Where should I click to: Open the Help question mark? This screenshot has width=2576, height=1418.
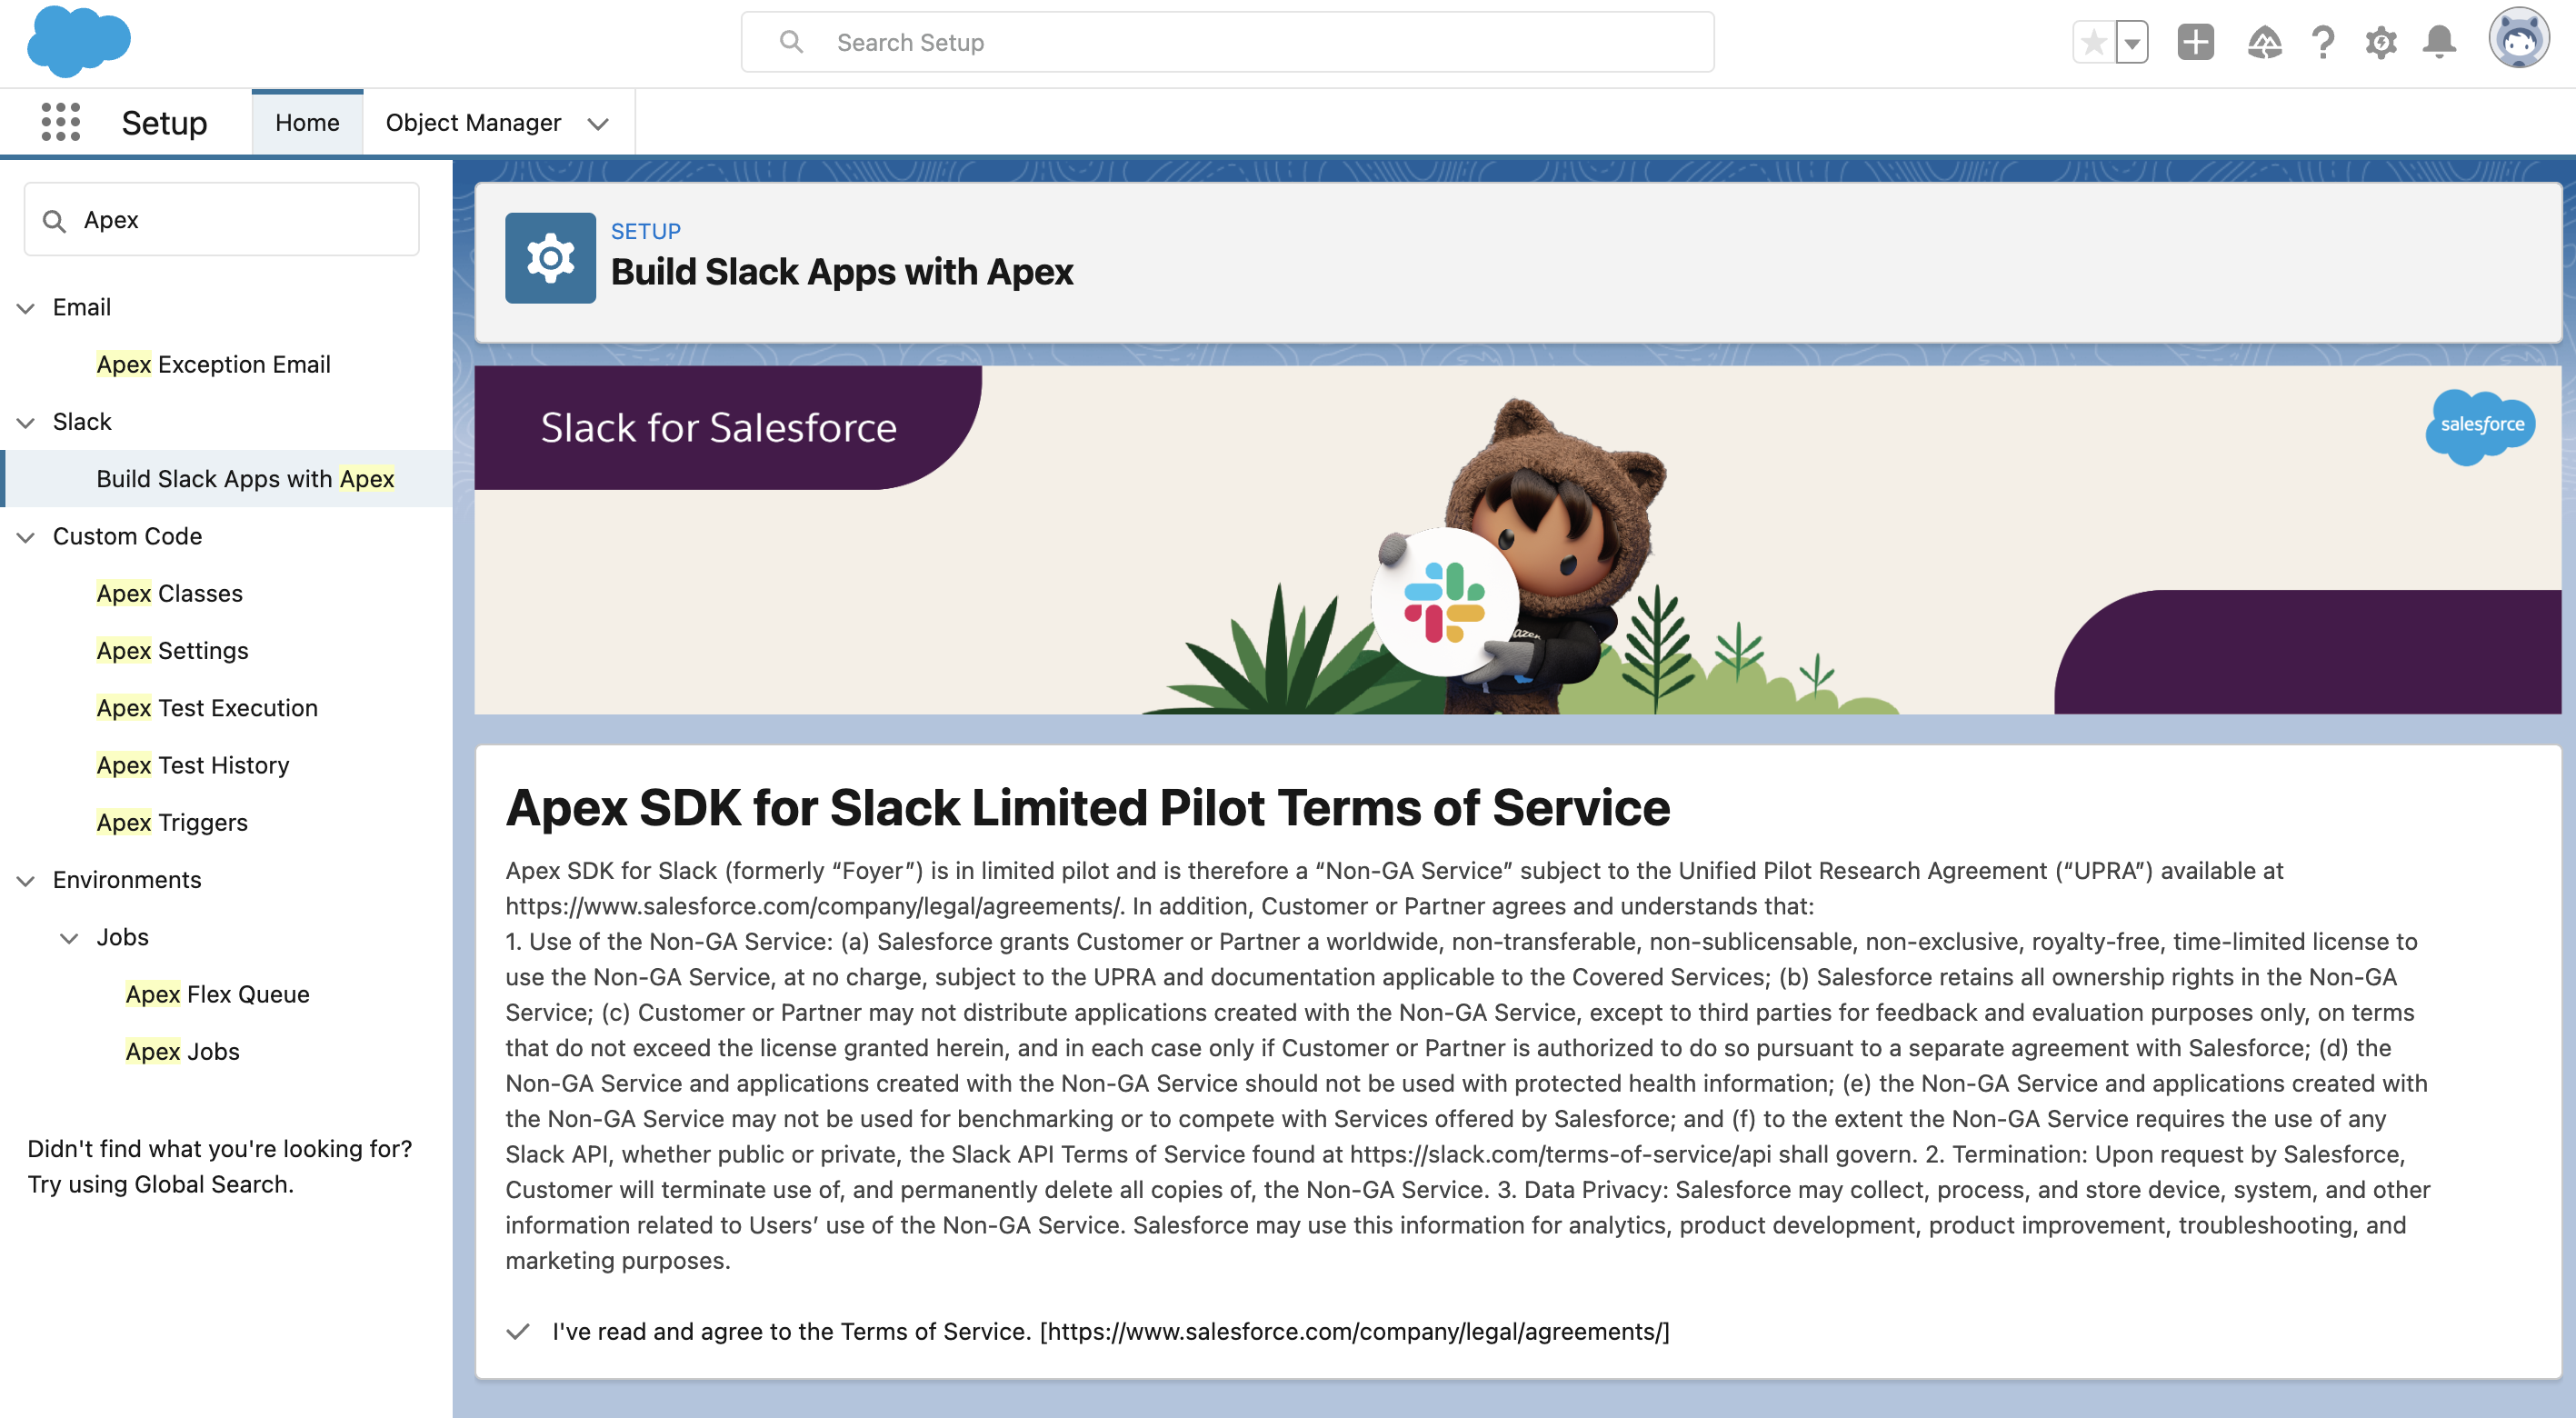pyautogui.click(x=2323, y=43)
